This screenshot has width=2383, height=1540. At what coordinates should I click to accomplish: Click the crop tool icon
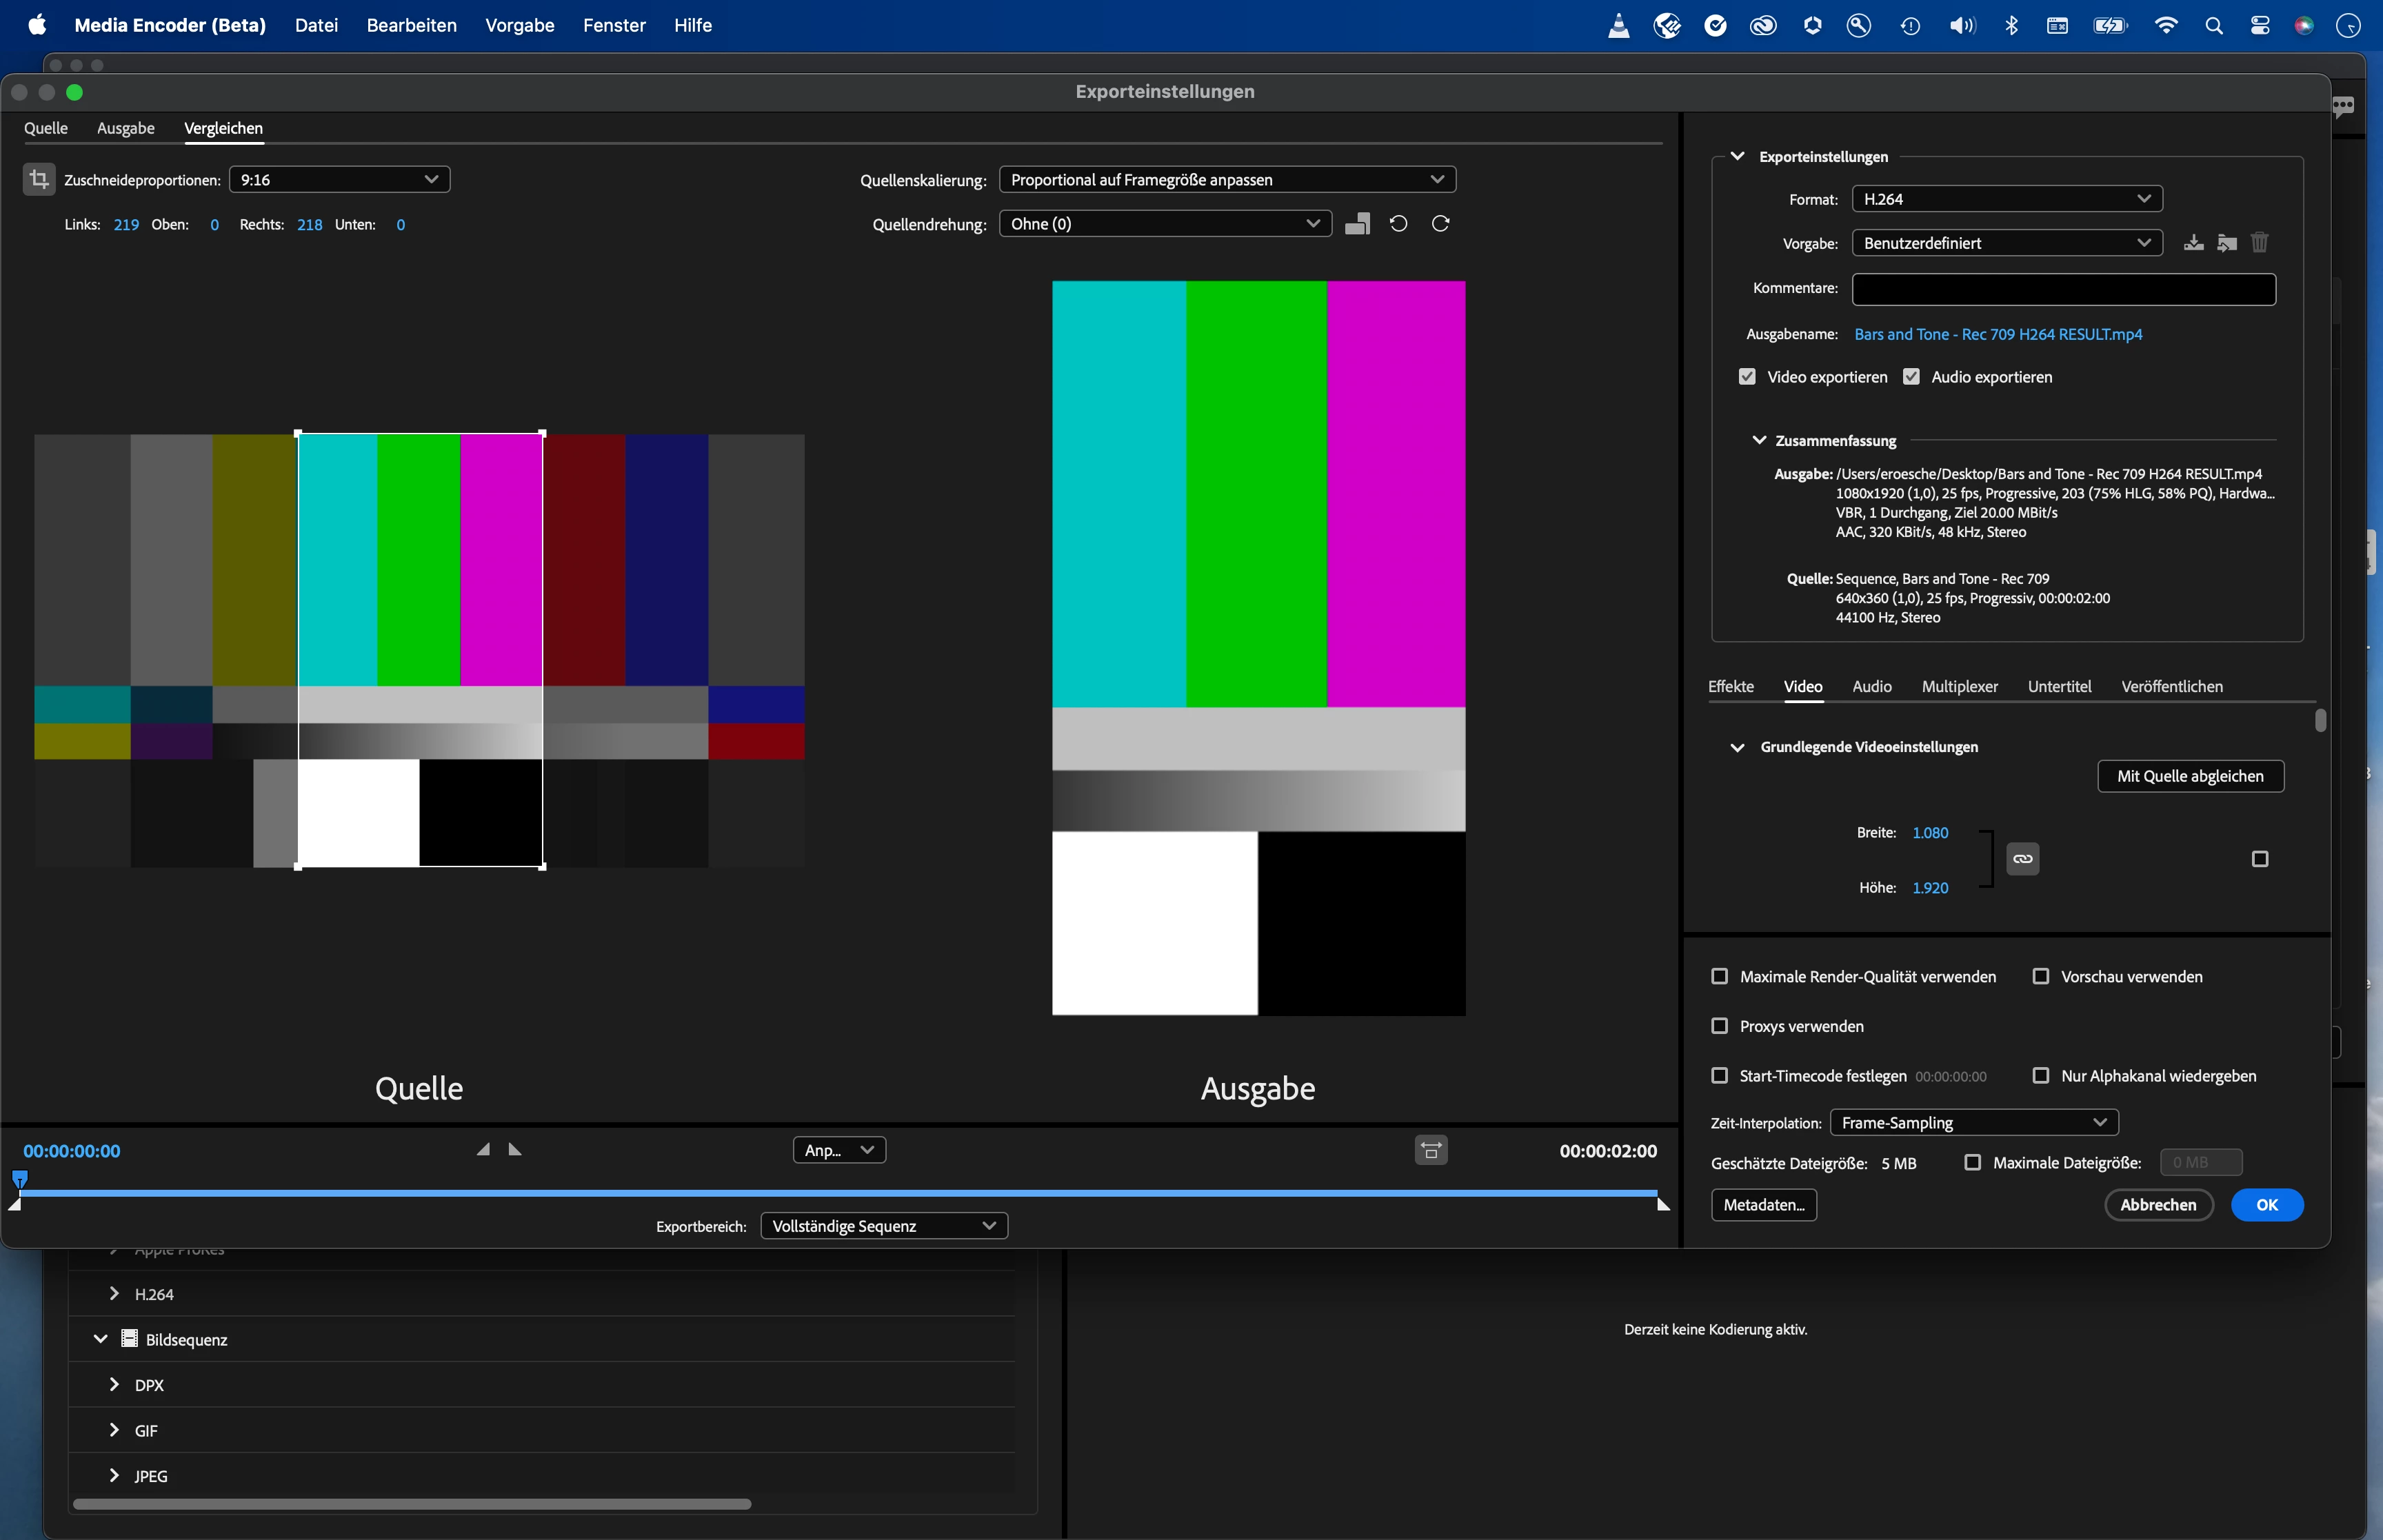pyautogui.click(x=39, y=180)
